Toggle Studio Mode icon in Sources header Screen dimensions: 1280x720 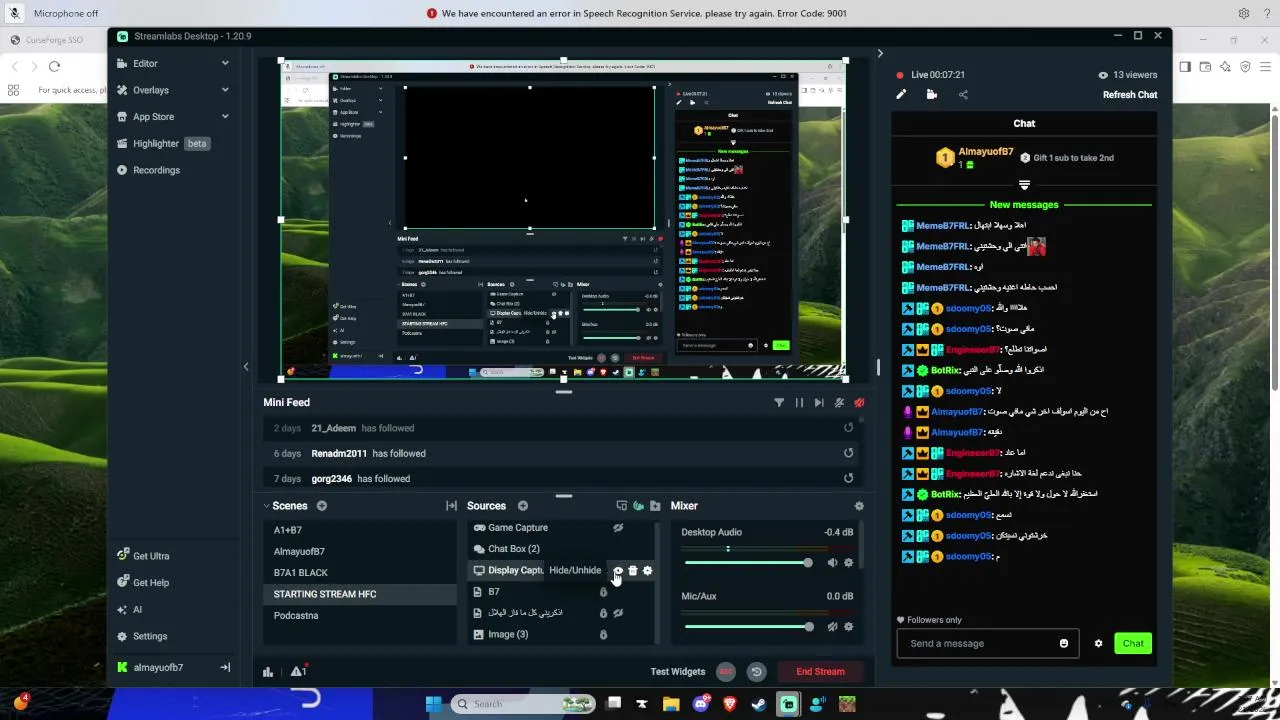(621, 506)
